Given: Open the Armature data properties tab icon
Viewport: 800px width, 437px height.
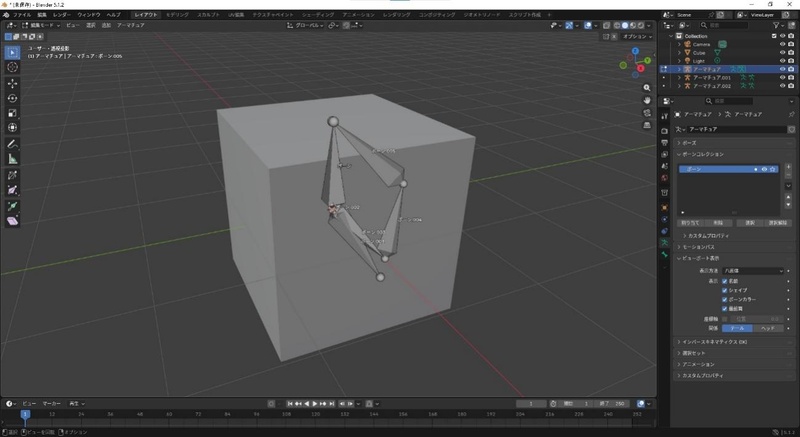Looking at the screenshot, I should [x=664, y=243].
